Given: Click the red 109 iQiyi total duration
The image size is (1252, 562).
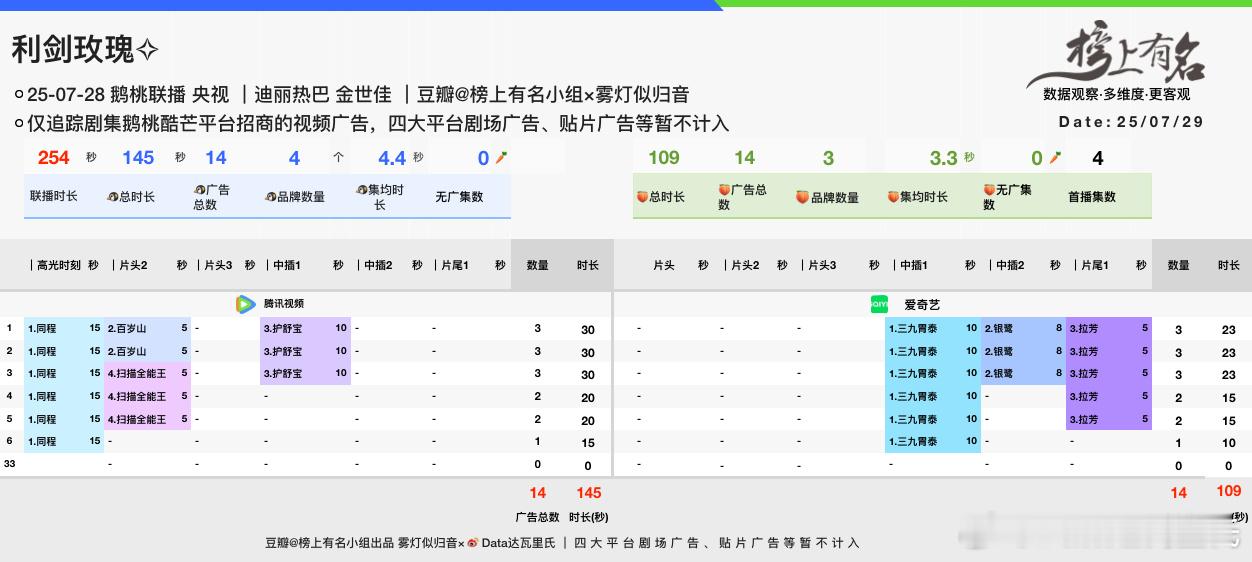Looking at the screenshot, I should point(1229,491).
